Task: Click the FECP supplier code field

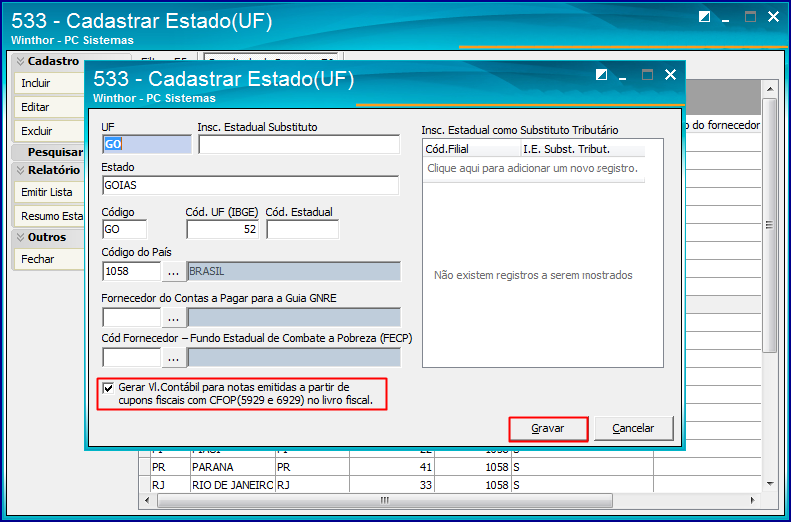Action: 131,358
